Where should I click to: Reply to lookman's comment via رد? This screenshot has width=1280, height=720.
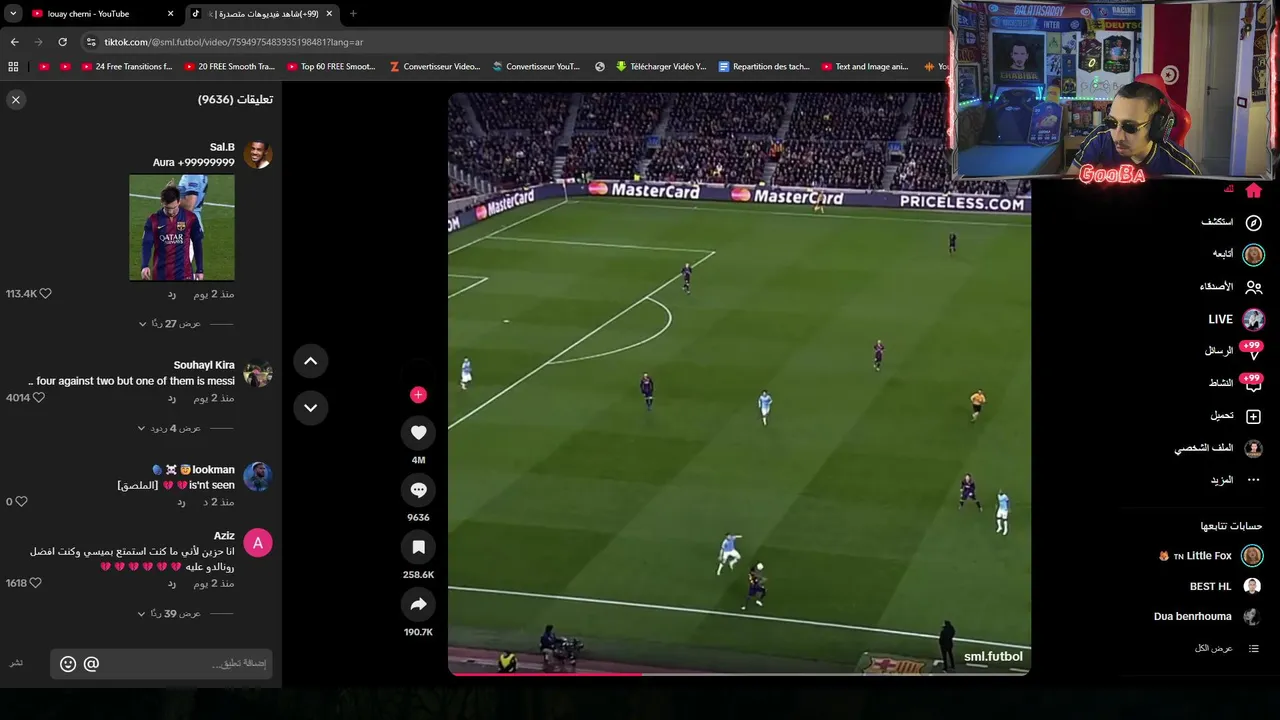[181, 502]
